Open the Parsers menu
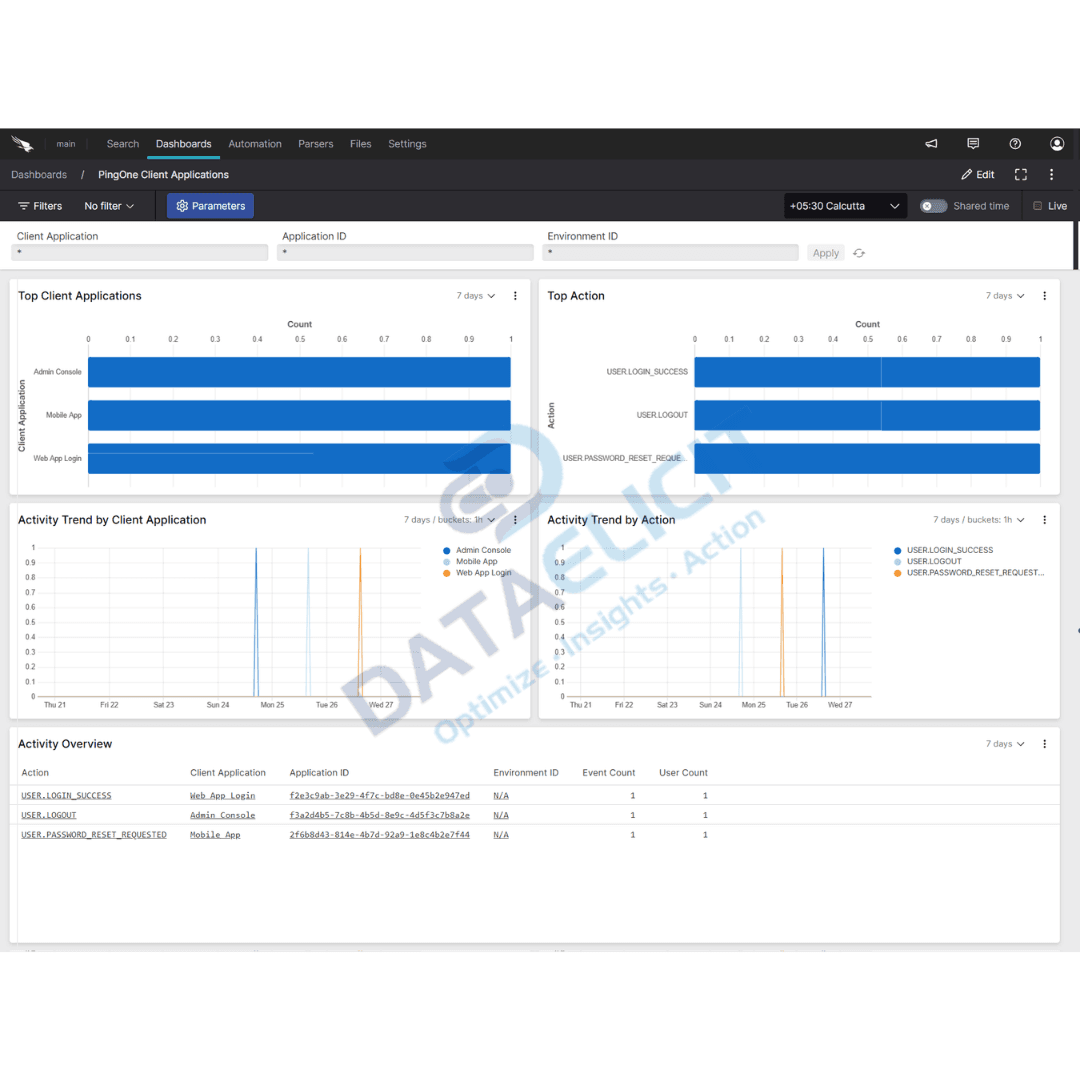The height and width of the screenshot is (1080, 1080). pyautogui.click(x=315, y=143)
